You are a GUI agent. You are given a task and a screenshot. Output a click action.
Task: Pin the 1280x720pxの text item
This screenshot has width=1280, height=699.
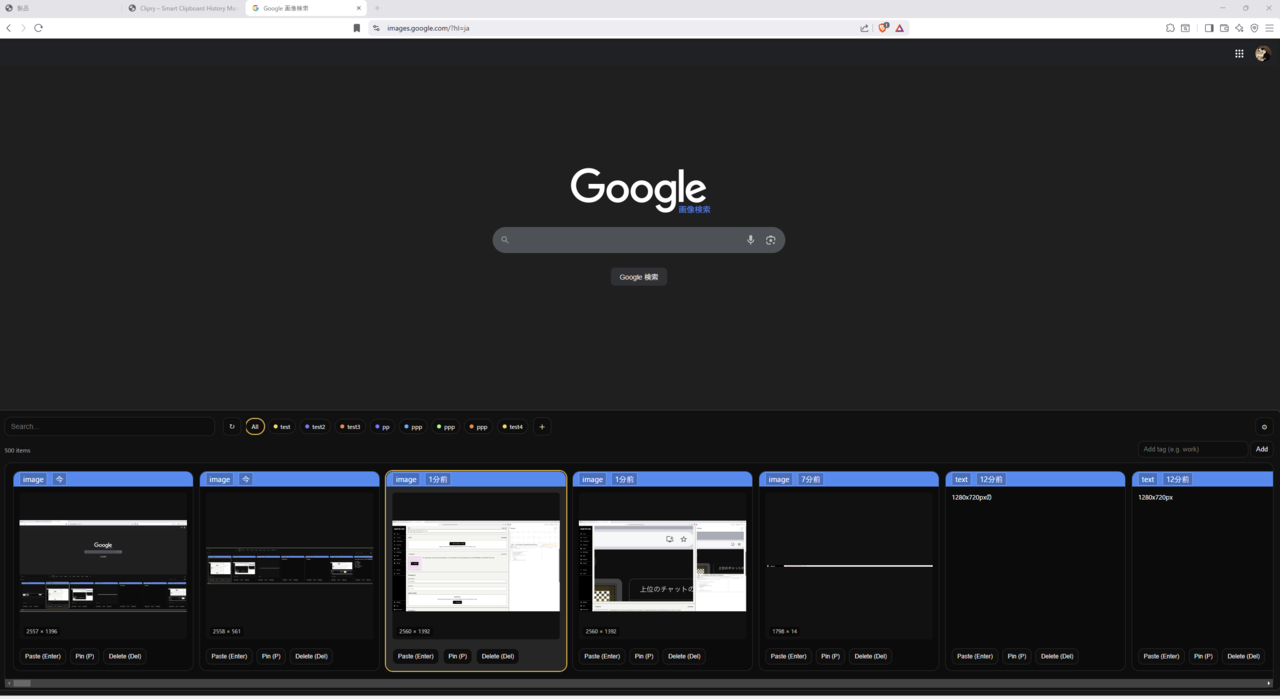point(1017,656)
